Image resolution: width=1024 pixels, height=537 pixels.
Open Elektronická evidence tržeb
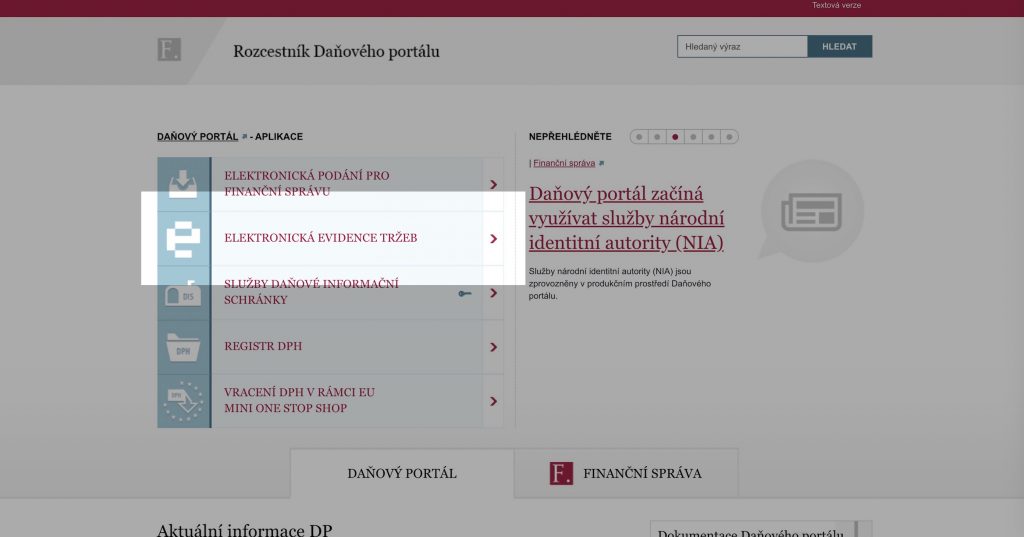coord(330,238)
